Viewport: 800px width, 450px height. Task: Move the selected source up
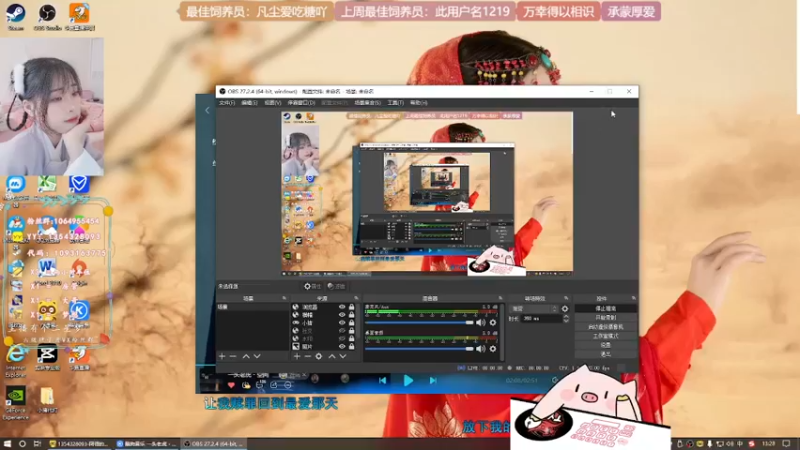coord(332,356)
